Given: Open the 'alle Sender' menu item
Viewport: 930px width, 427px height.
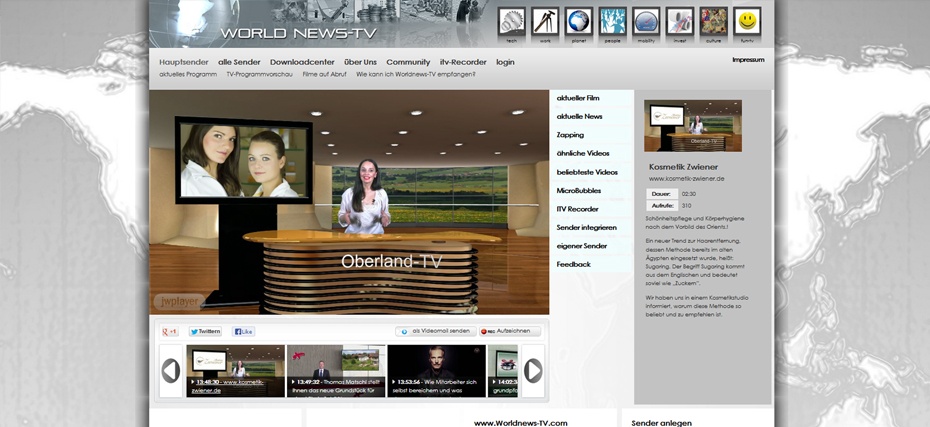Looking at the screenshot, I should pyautogui.click(x=239, y=62).
